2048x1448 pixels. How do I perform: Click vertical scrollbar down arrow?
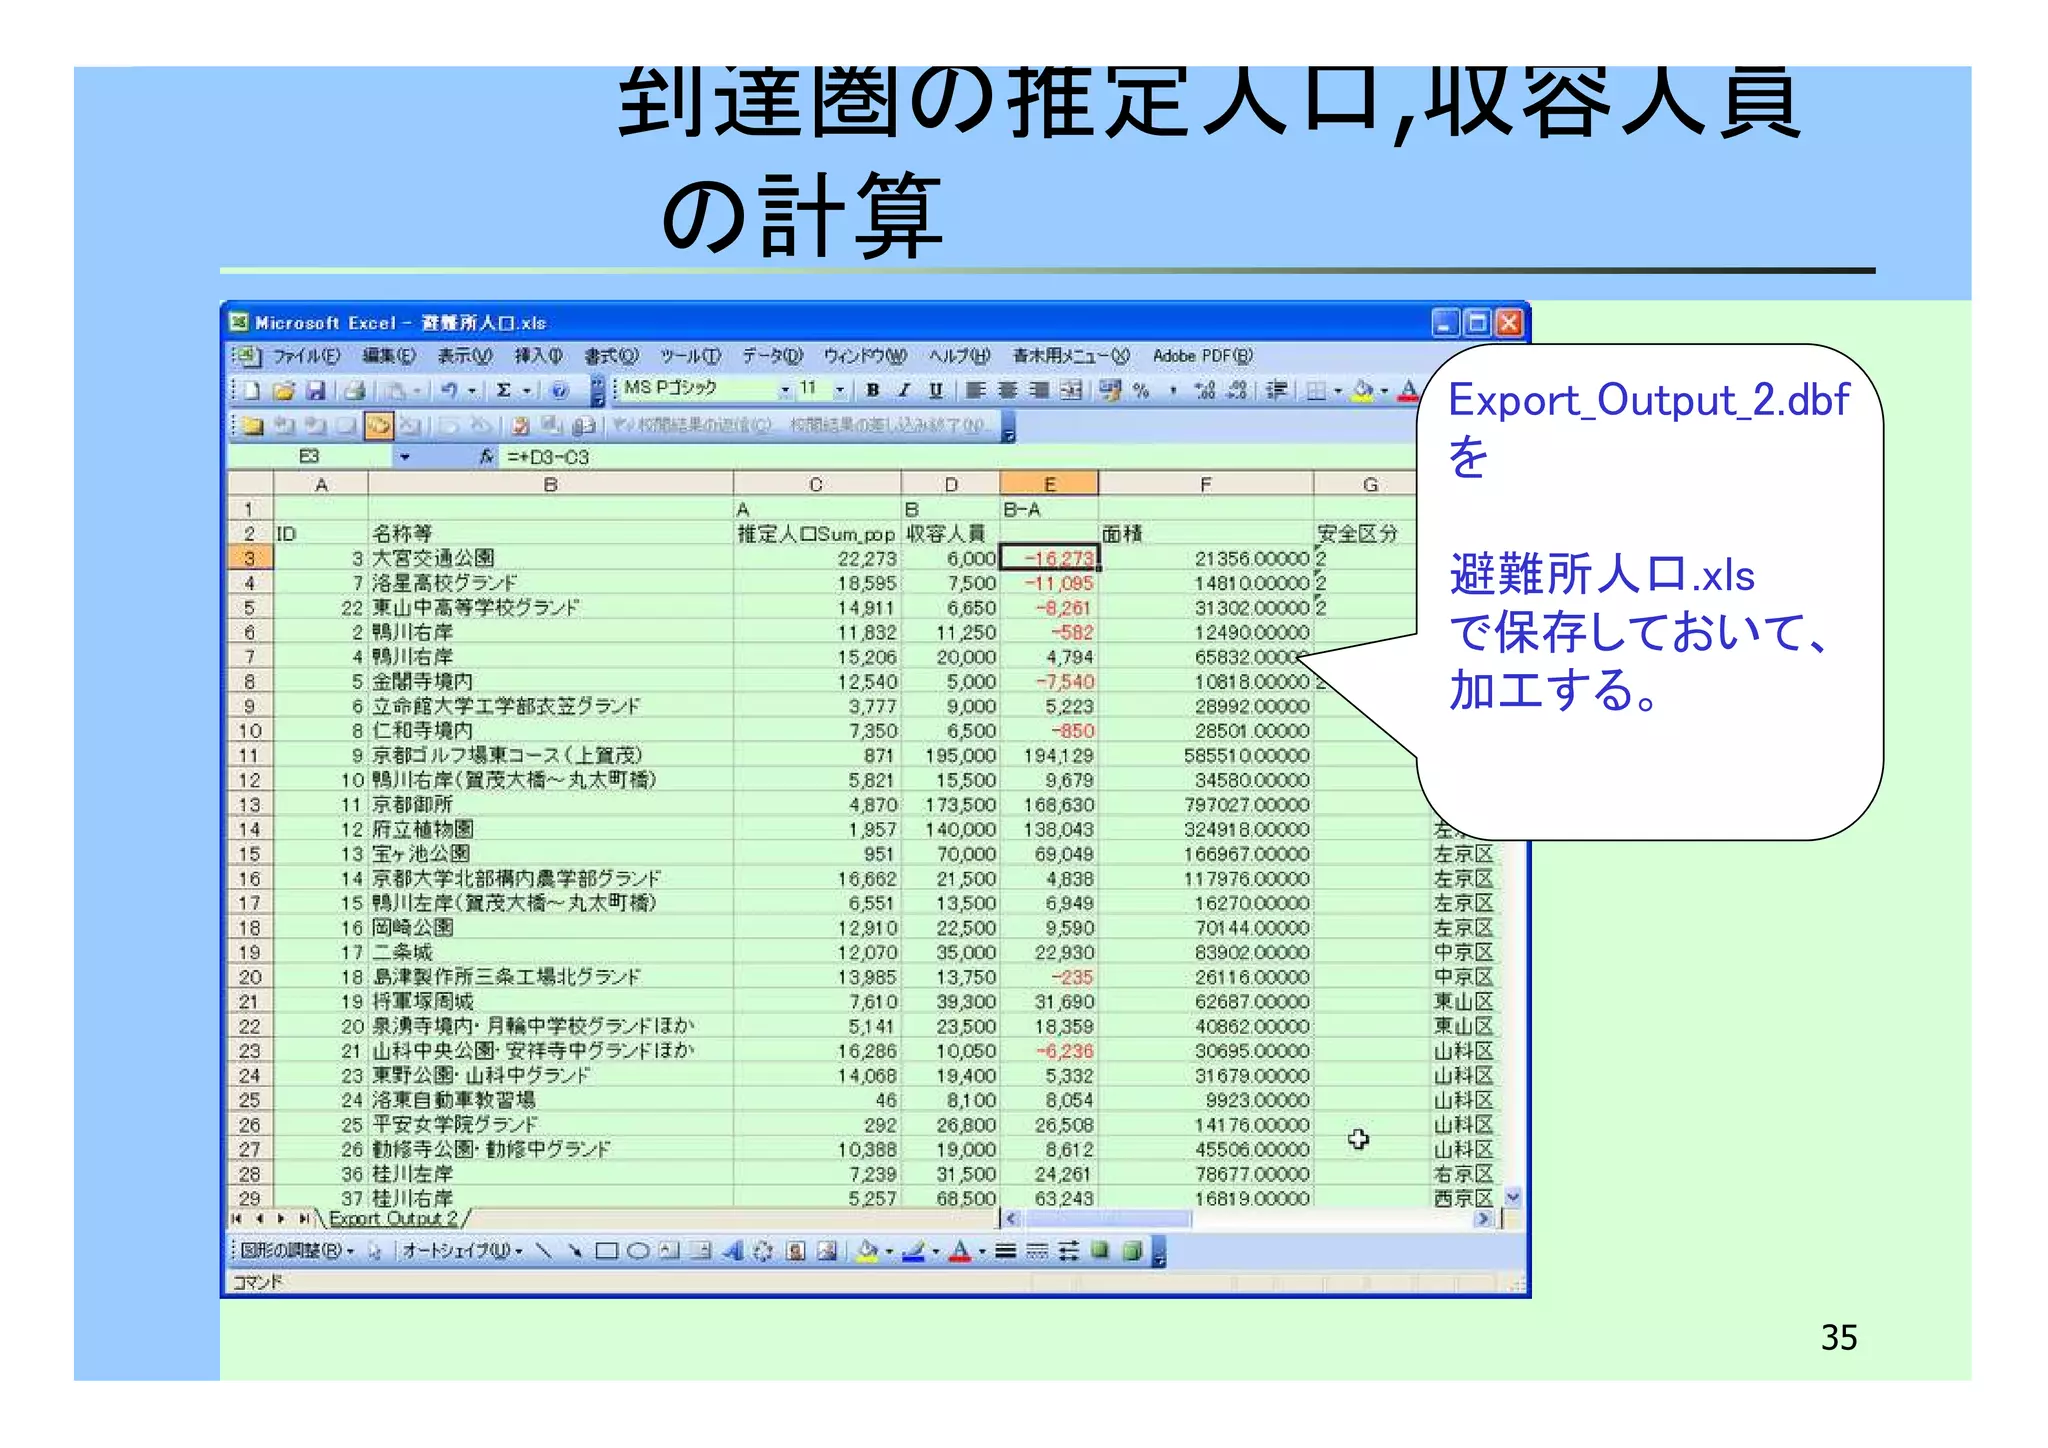point(1513,1196)
